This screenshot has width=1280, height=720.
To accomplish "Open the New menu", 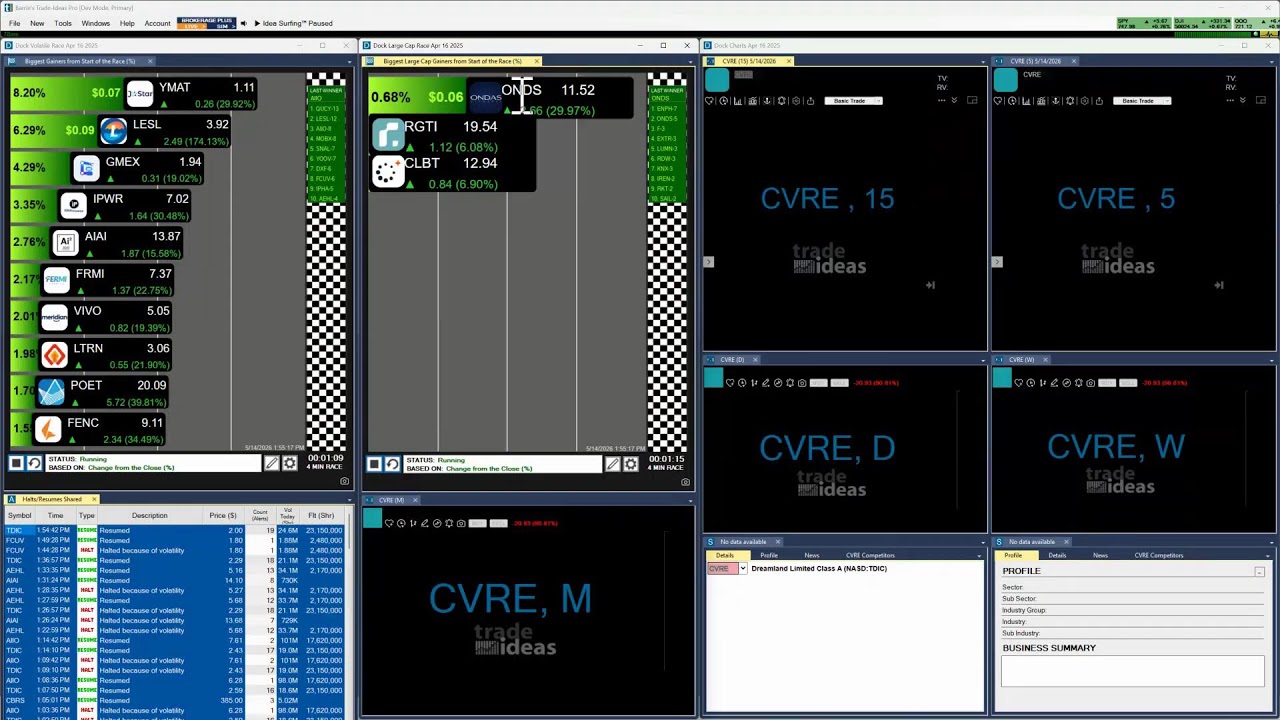I will click(37, 23).
